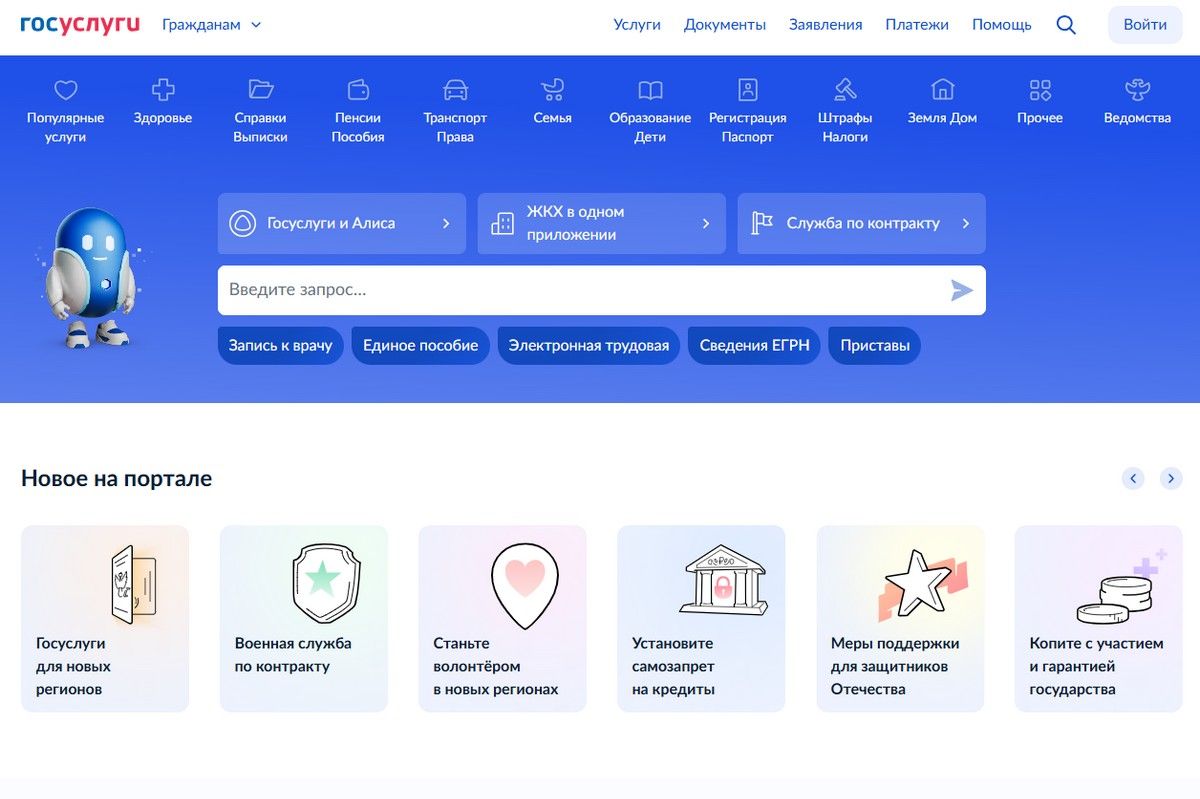The height and width of the screenshot is (799, 1200).
Task: Open Штрафы Налоги gavel icon
Action: pos(845,90)
